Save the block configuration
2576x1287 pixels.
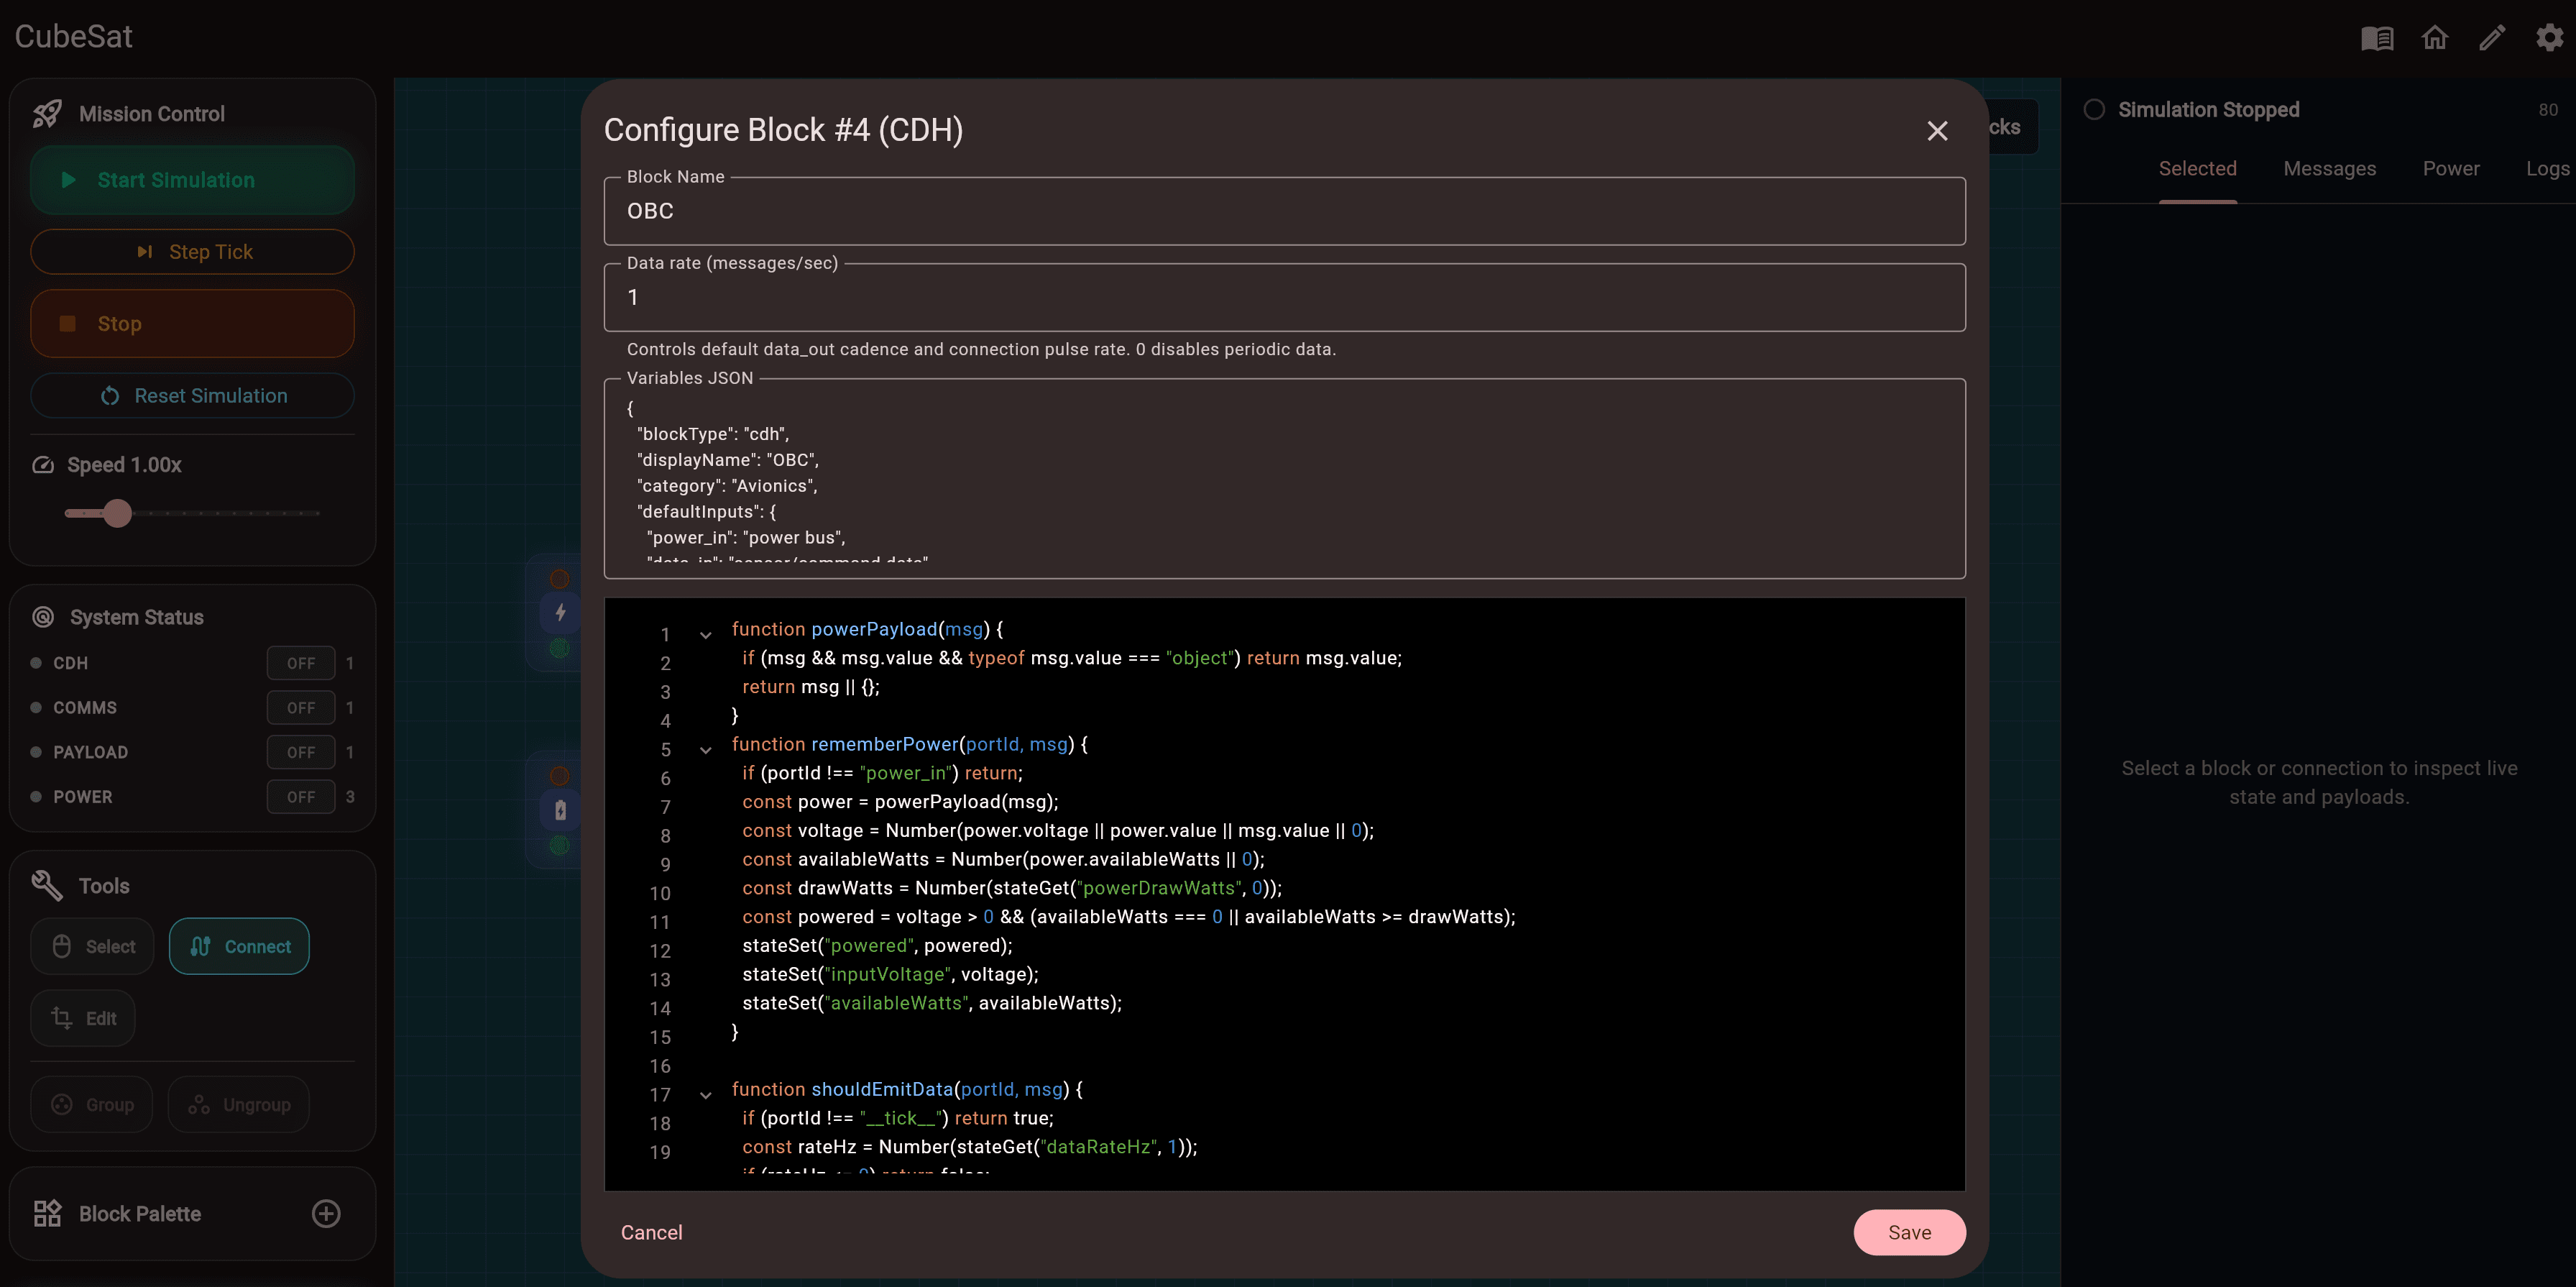tap(1909, 1233)
